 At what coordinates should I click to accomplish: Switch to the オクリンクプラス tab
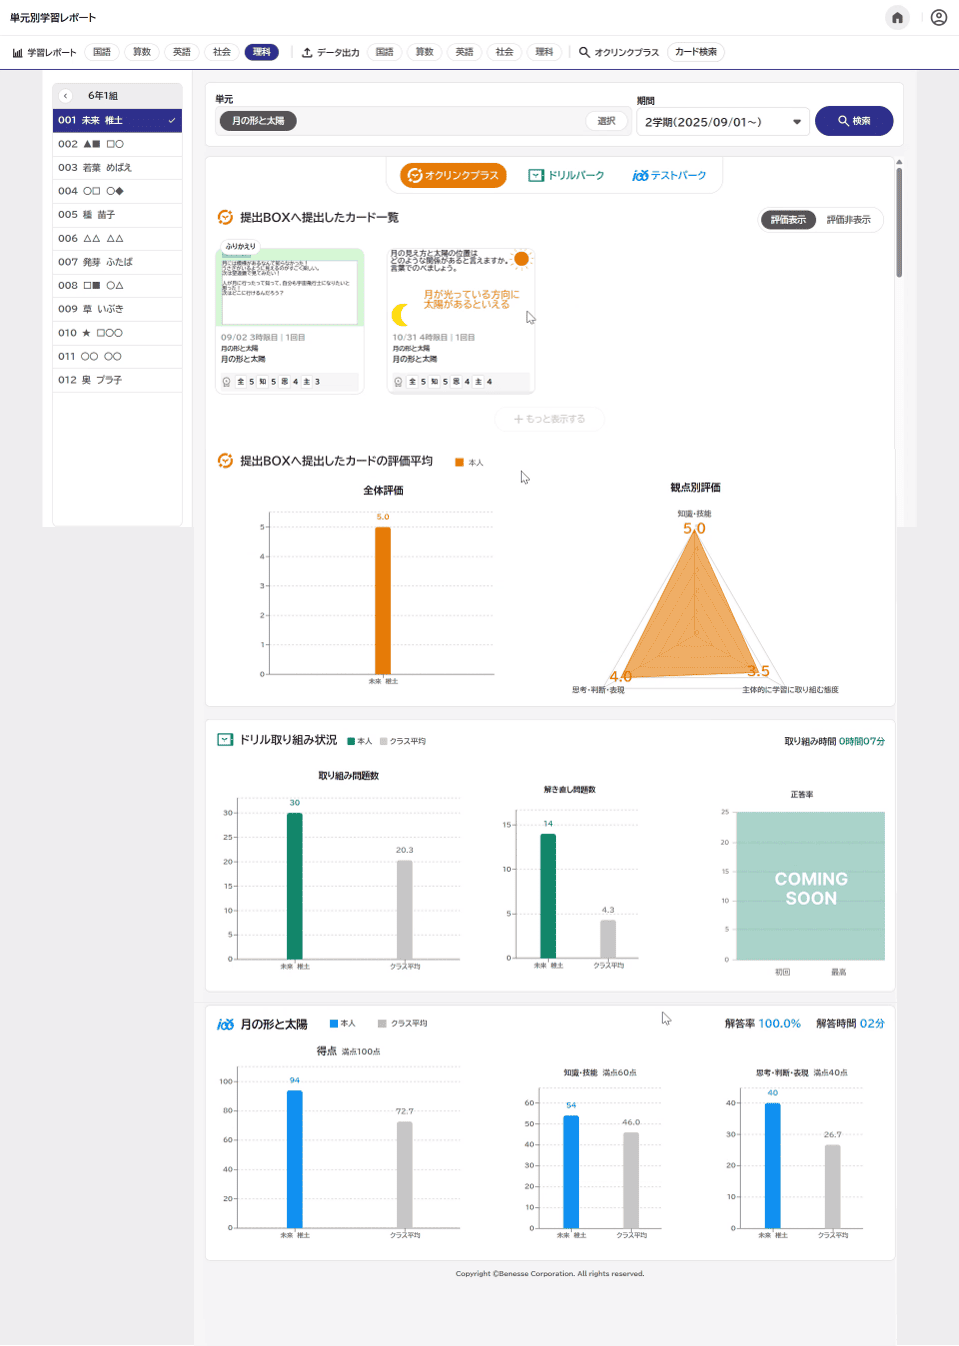pyautogui.click(x=453, y=176)
